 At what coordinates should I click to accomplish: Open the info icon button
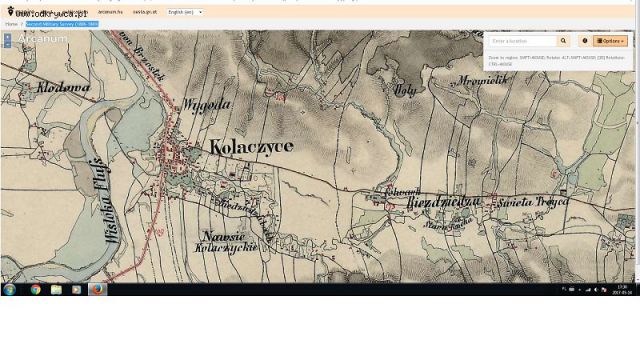pos(585,41)
